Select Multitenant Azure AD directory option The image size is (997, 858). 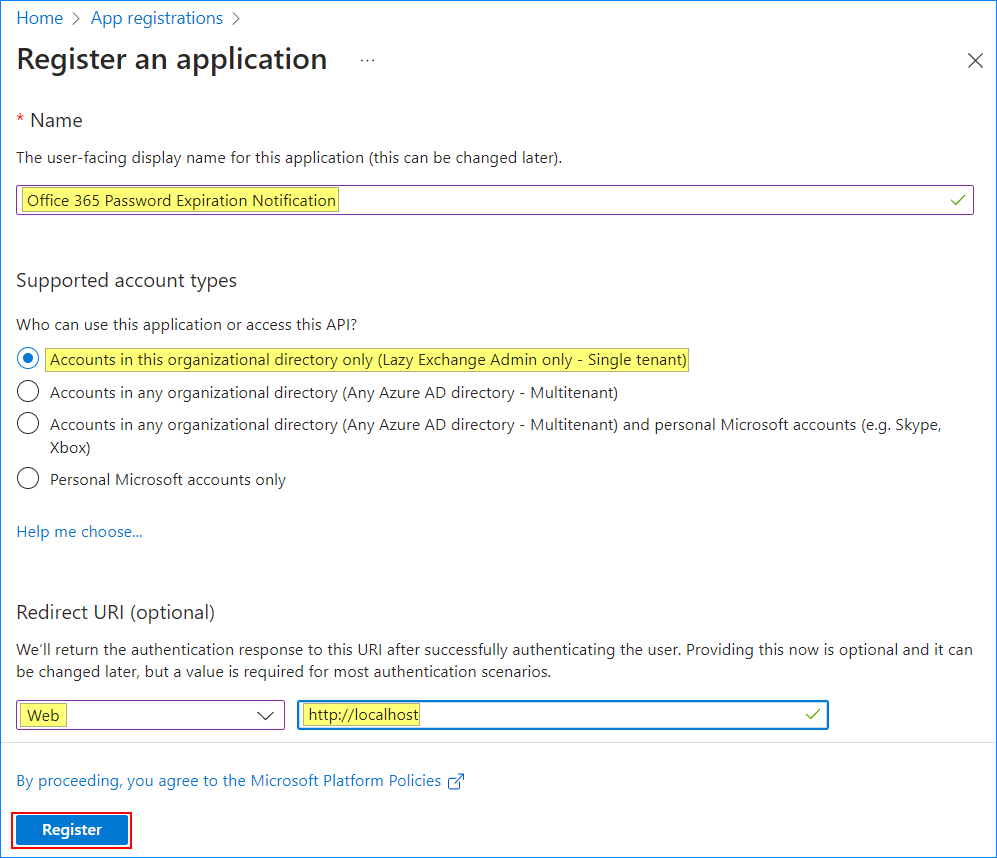[x=28, y=392]
